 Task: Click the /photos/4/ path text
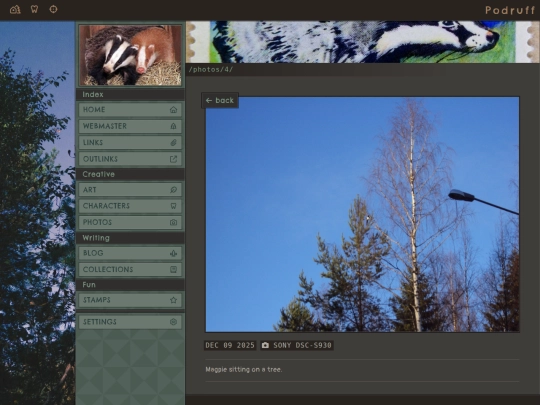pyautogui.click(x=210, y=70)
